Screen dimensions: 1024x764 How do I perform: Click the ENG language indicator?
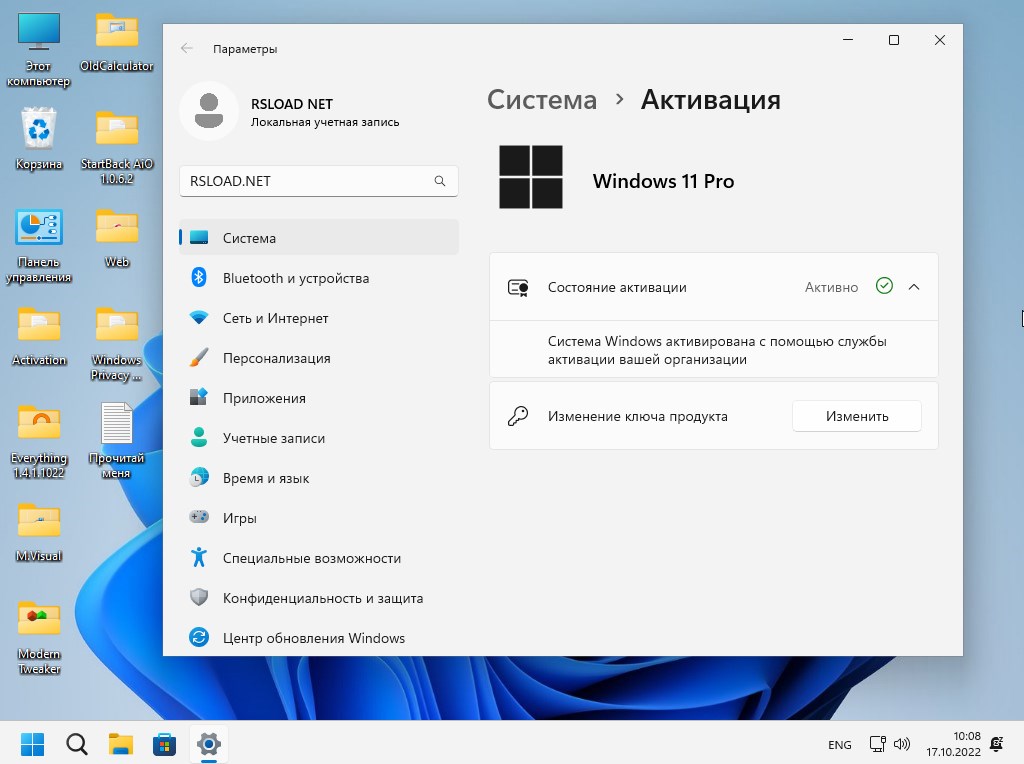click(x=839, y=744)
